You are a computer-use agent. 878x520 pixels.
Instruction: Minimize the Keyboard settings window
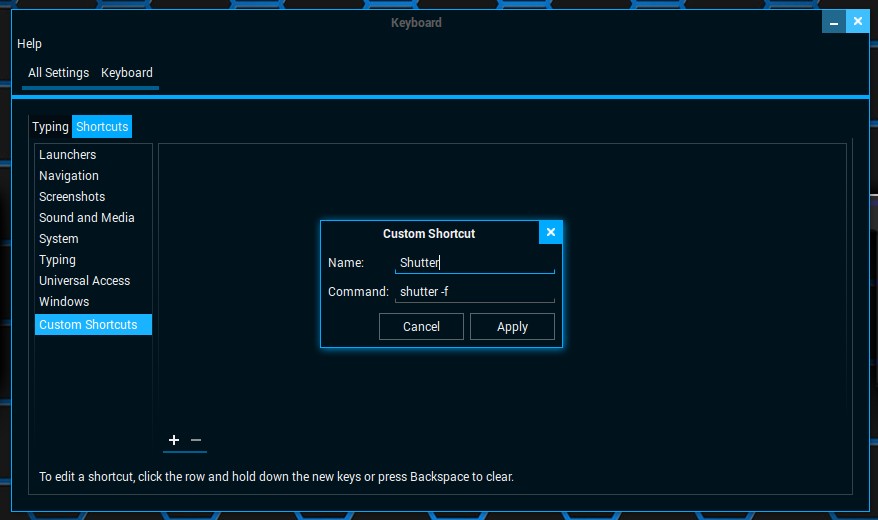pyautogui.click(x=833, y=21)
